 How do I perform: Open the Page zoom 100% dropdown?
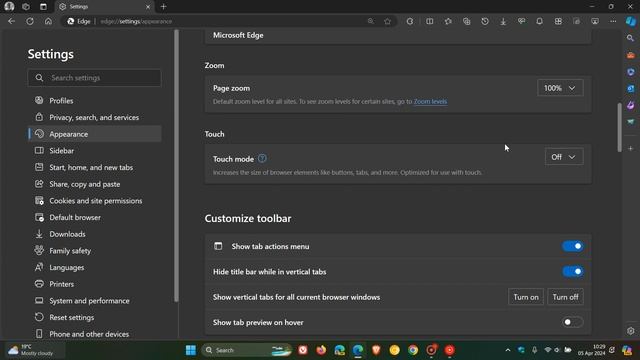point(560,88)
